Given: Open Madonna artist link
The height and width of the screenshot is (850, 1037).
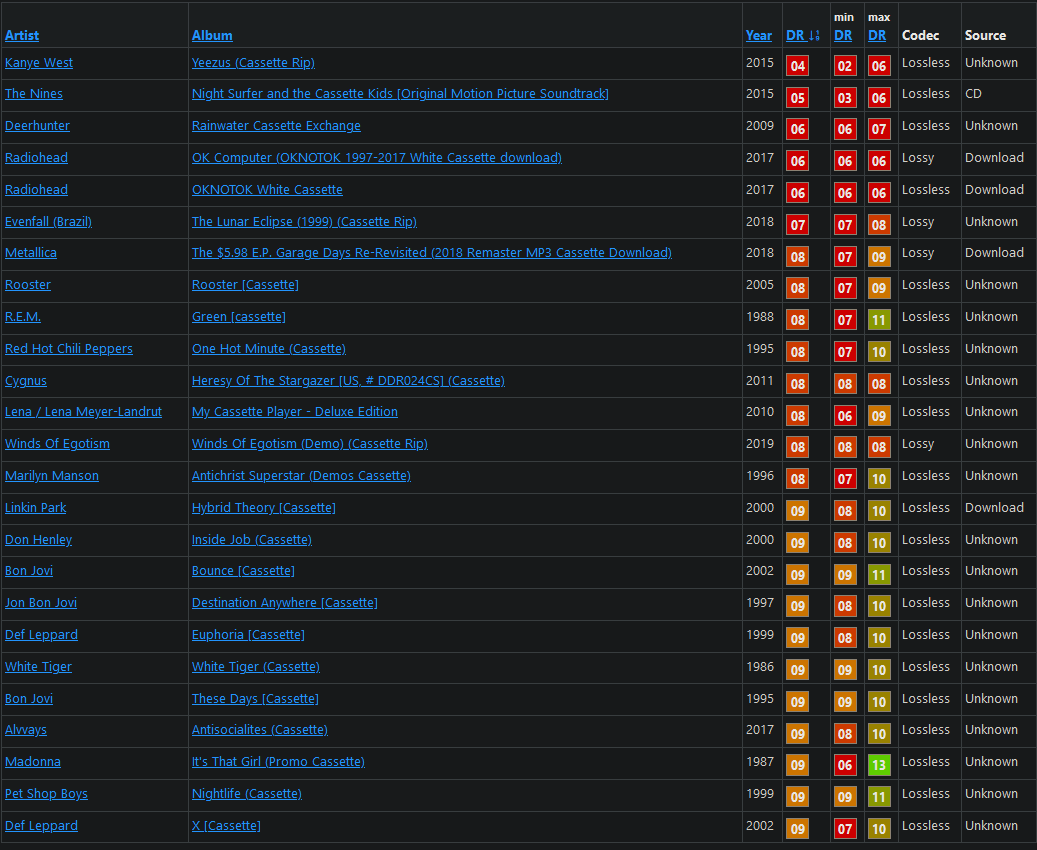Looking at the screenshot, I should click(33, 762).
